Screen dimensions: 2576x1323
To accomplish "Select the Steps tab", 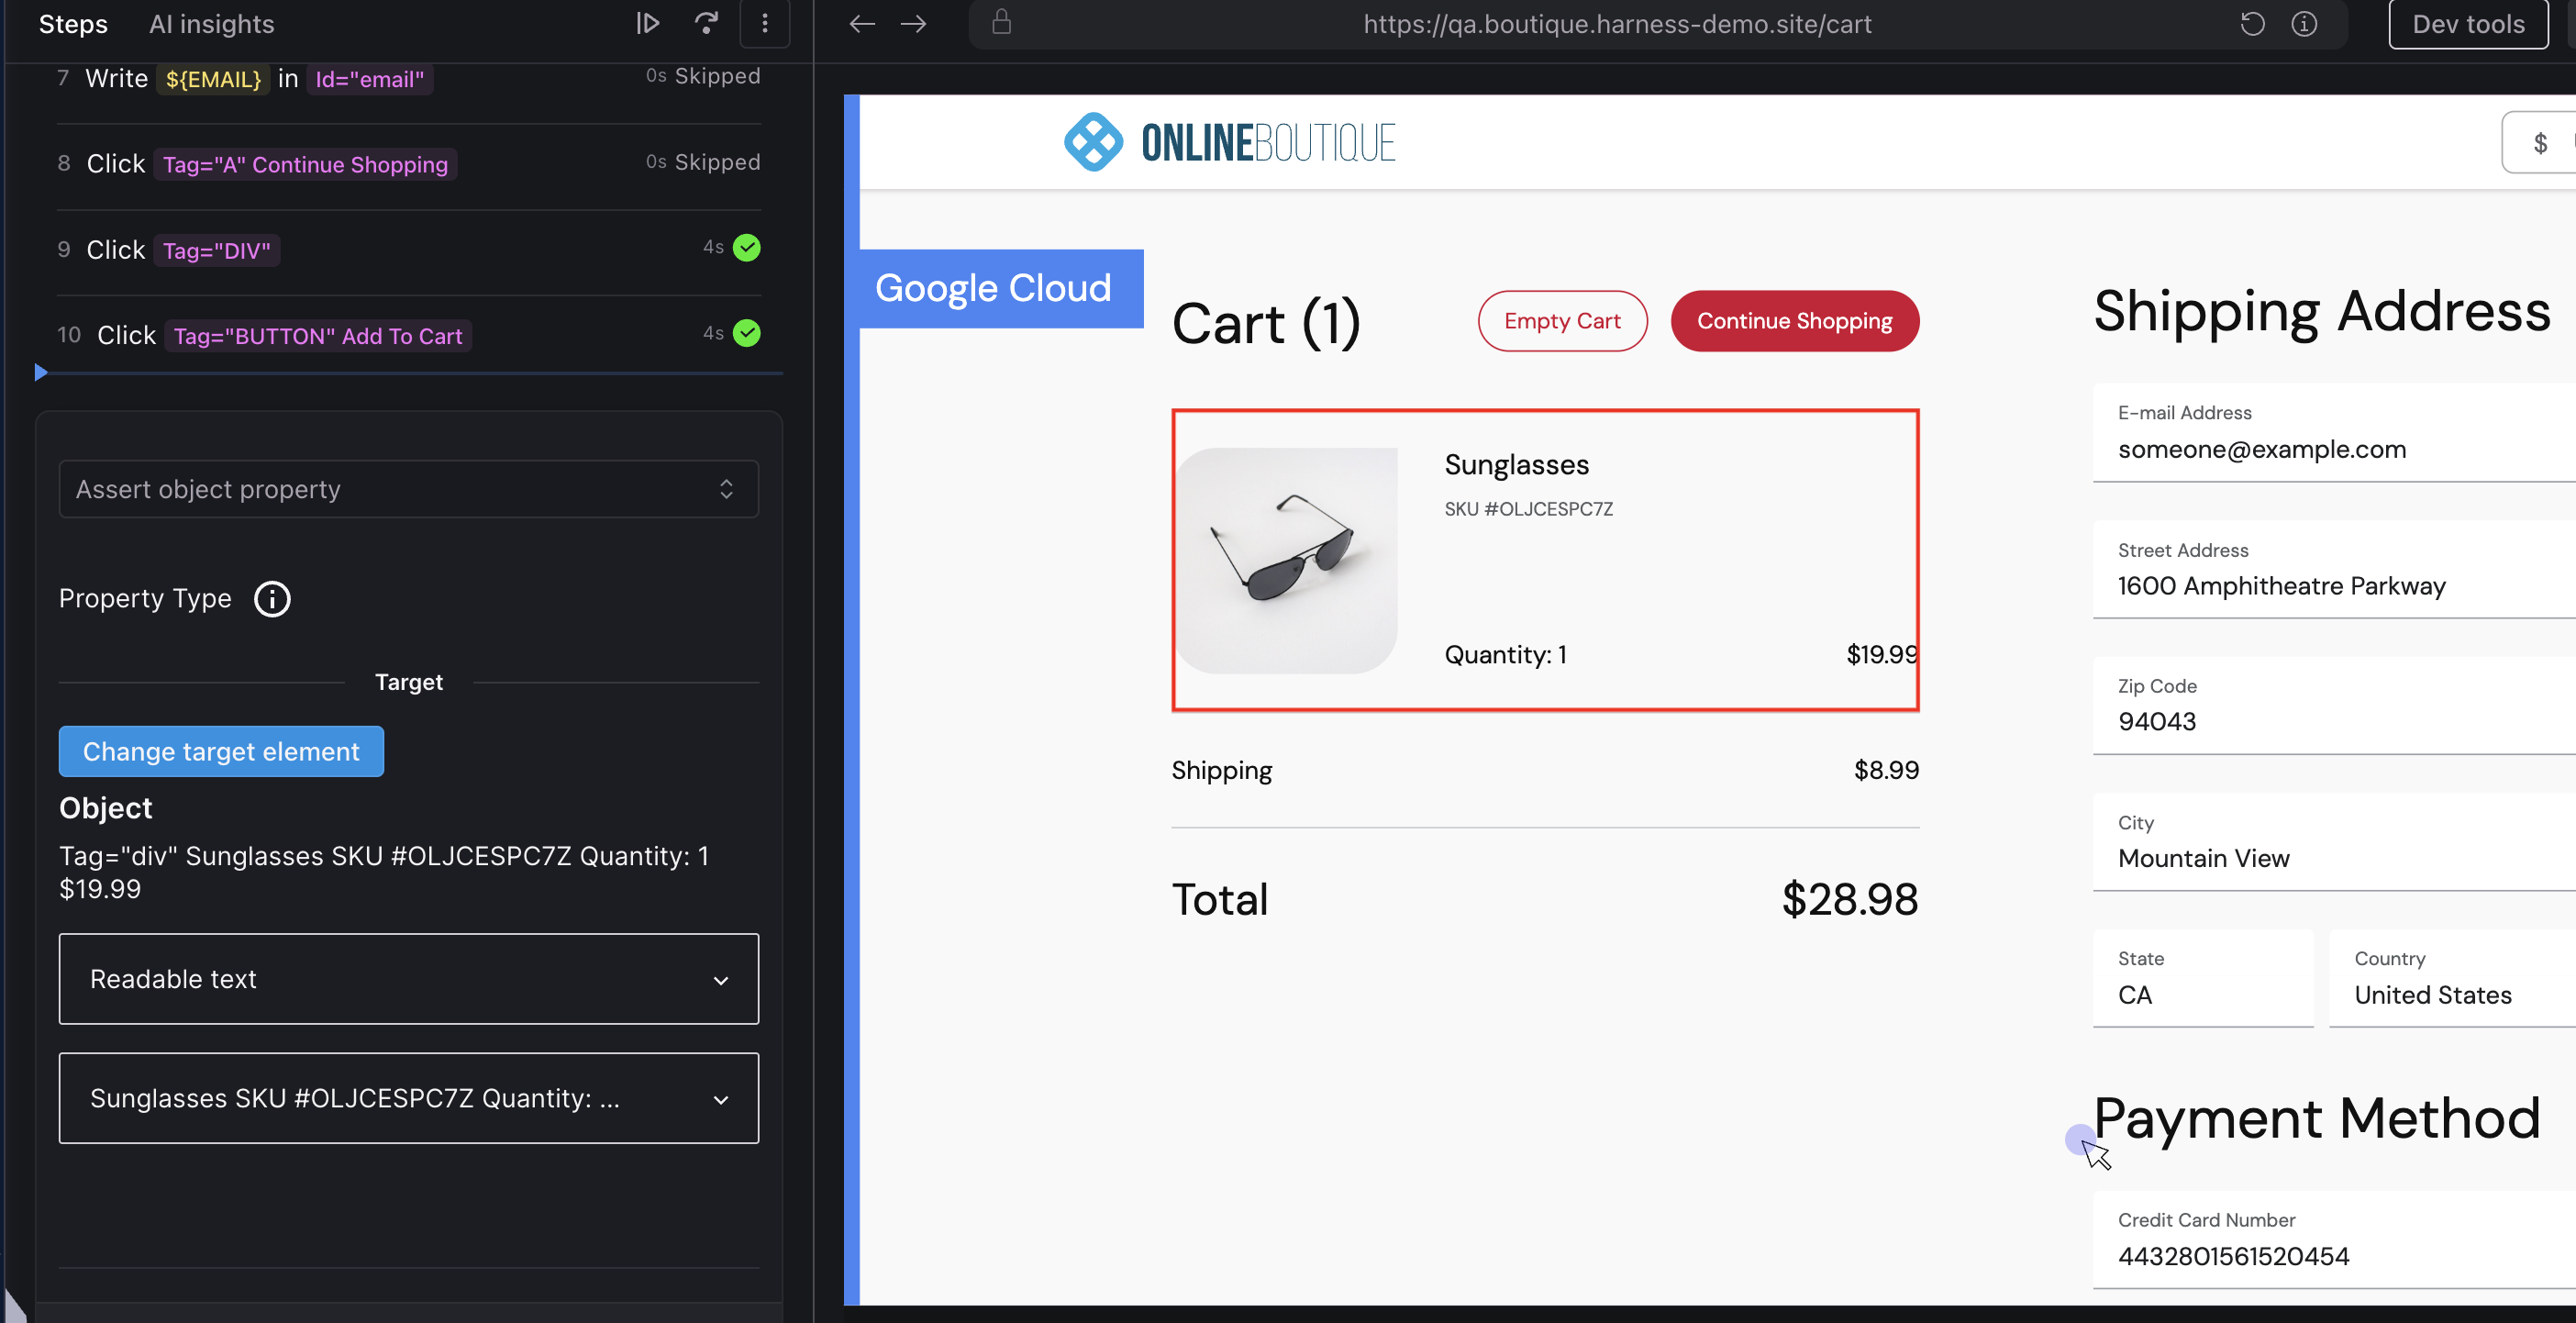I will point(73,24).
